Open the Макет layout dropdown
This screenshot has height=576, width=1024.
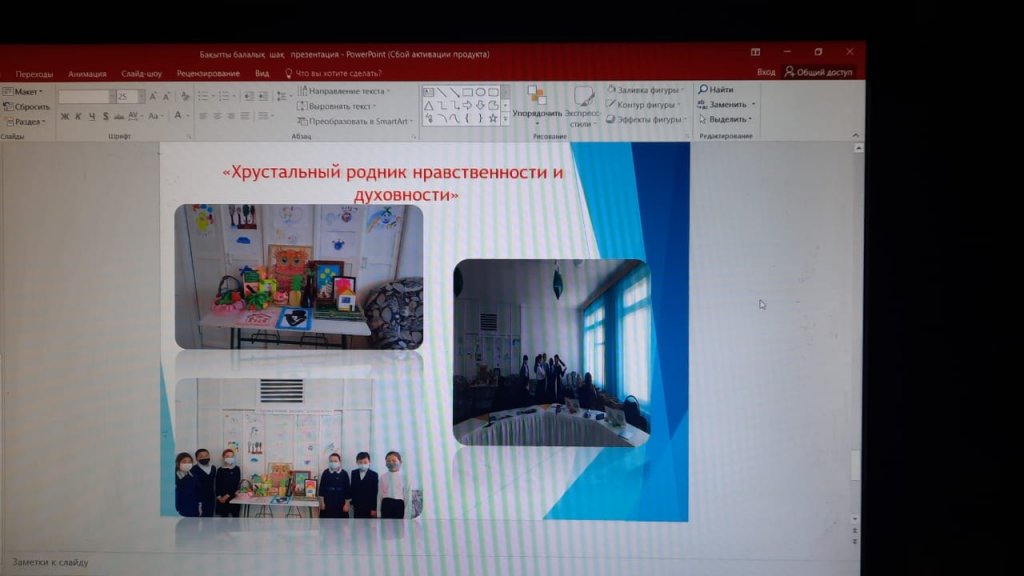[x=23, y=91]
